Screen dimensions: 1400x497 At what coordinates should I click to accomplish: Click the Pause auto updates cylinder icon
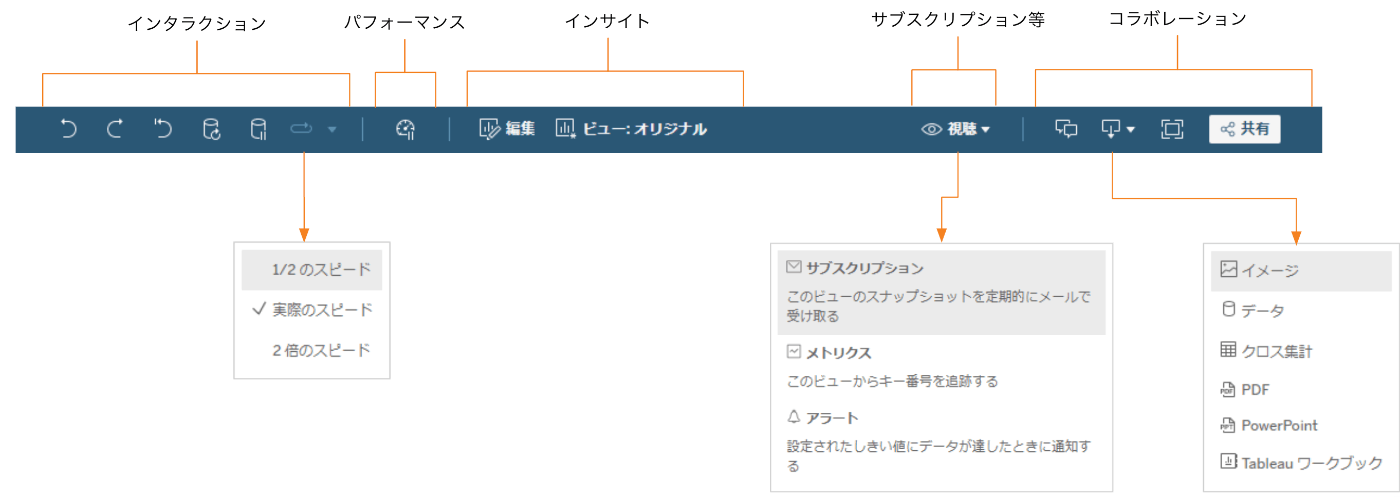click(258, 128)
